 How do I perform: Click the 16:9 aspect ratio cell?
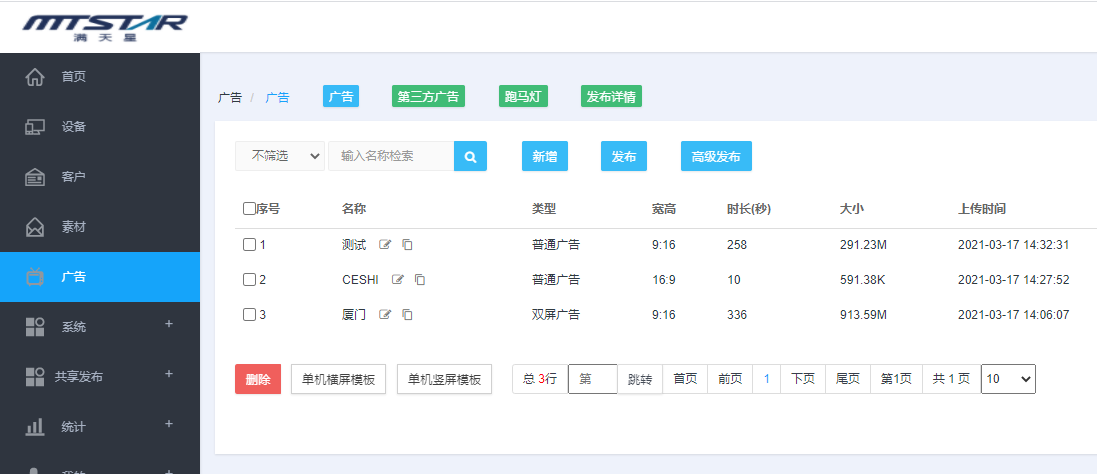point(663,280)
